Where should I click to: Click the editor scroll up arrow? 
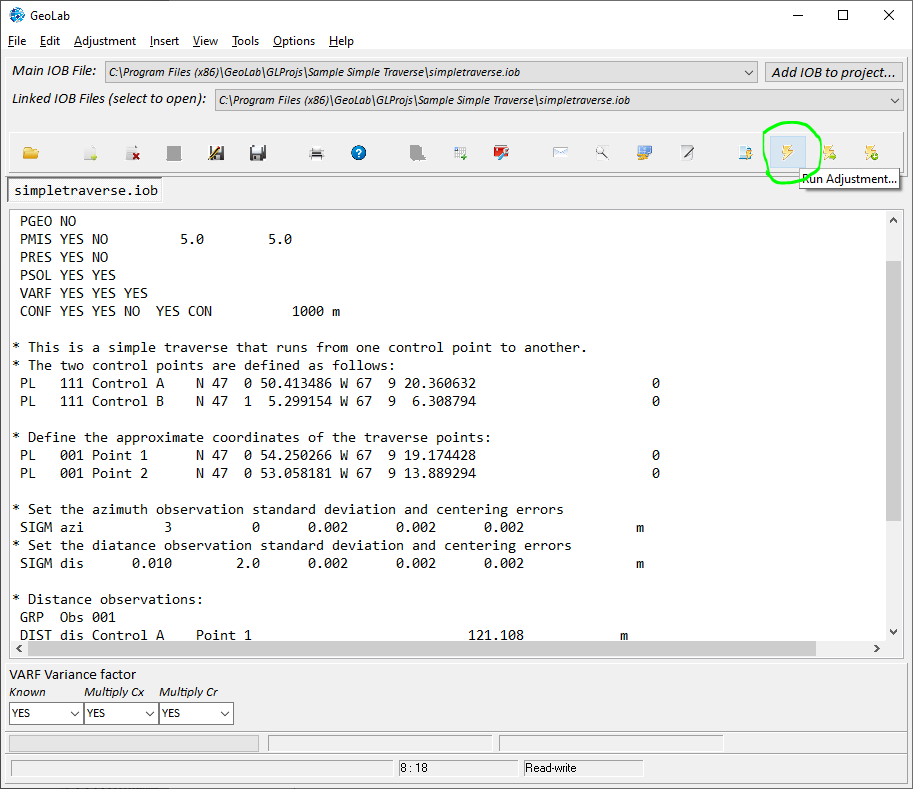point(893,220)
